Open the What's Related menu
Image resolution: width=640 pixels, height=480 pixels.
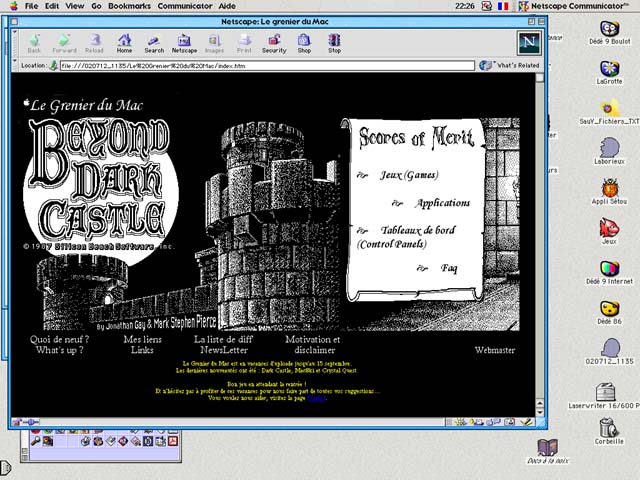pos(509,65)
